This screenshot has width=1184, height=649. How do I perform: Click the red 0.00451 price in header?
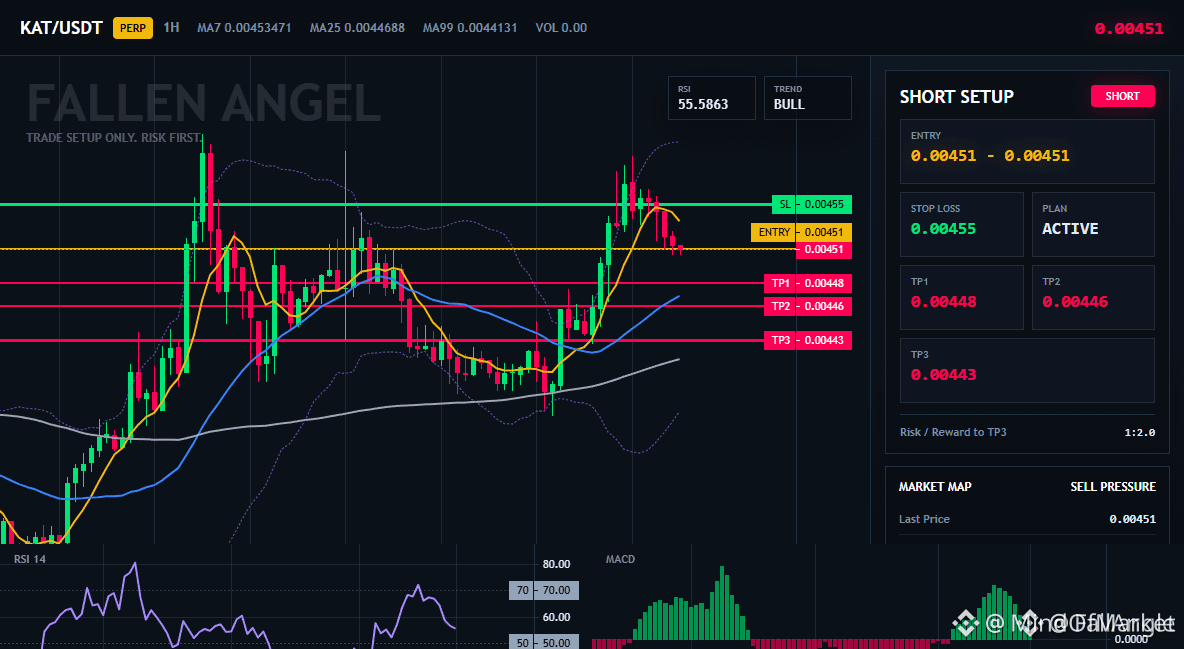pyautogui.click(x=1129, y=29)
